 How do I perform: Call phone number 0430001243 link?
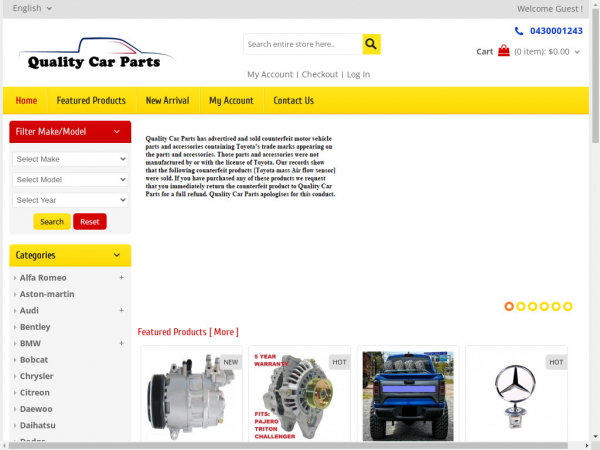[x=556, y=31]
